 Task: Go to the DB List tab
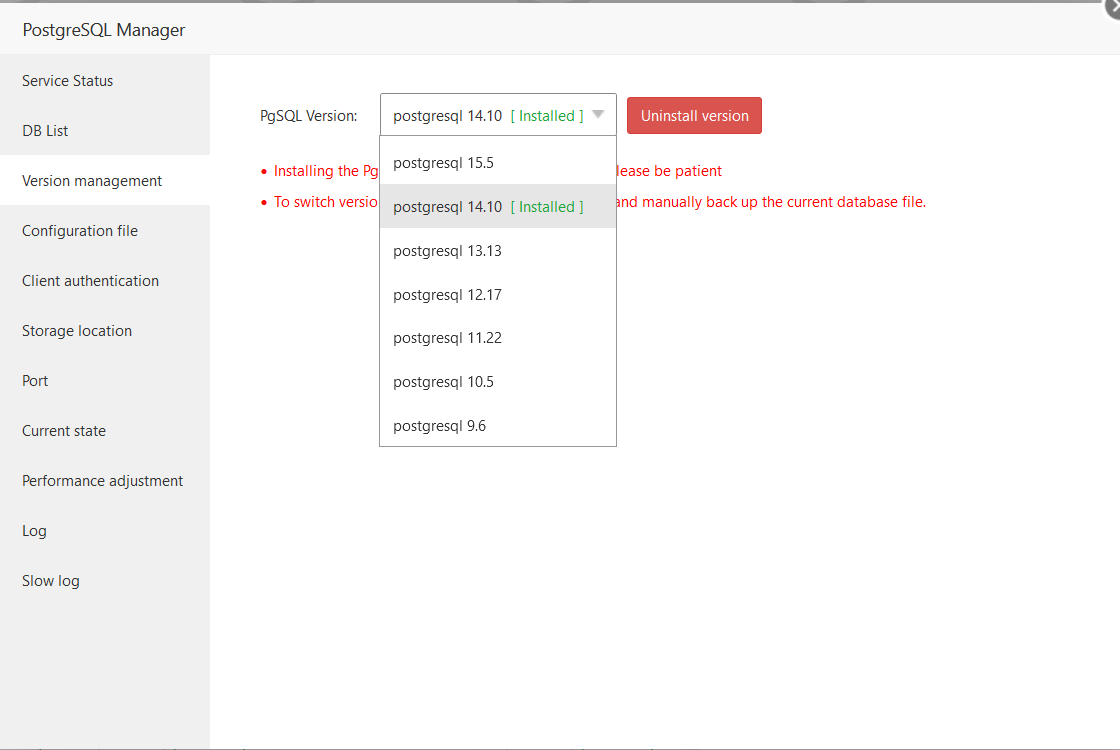coord(105,131)
